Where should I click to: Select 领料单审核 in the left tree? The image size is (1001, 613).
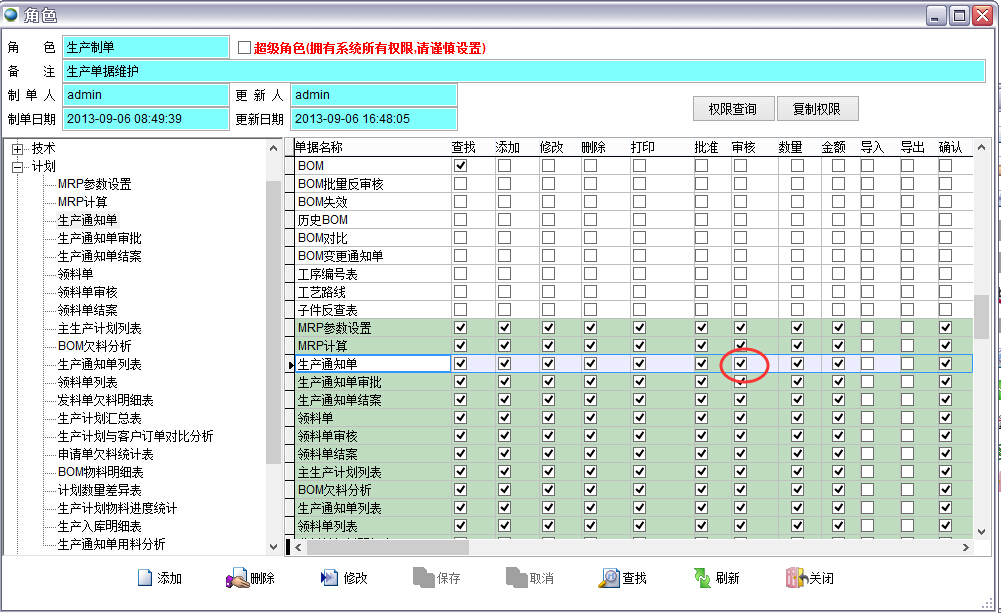88,292
